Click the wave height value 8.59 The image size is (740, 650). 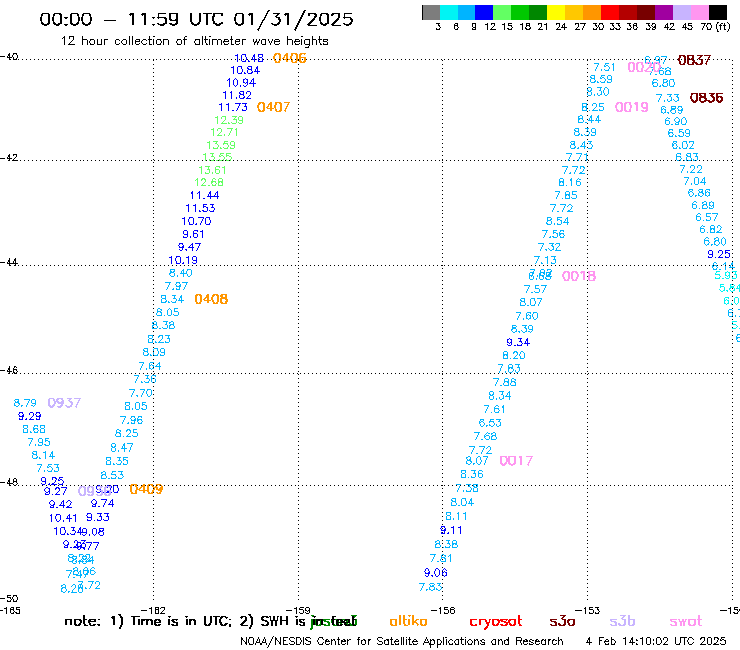pos(601,79)
